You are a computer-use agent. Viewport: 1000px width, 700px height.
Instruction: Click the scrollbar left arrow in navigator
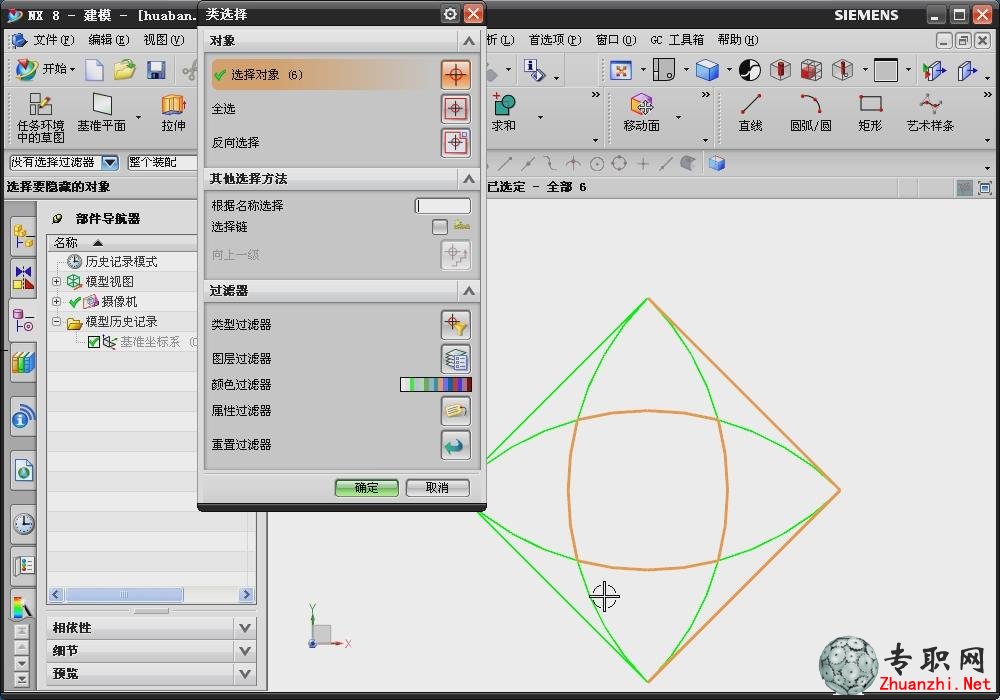56,595
